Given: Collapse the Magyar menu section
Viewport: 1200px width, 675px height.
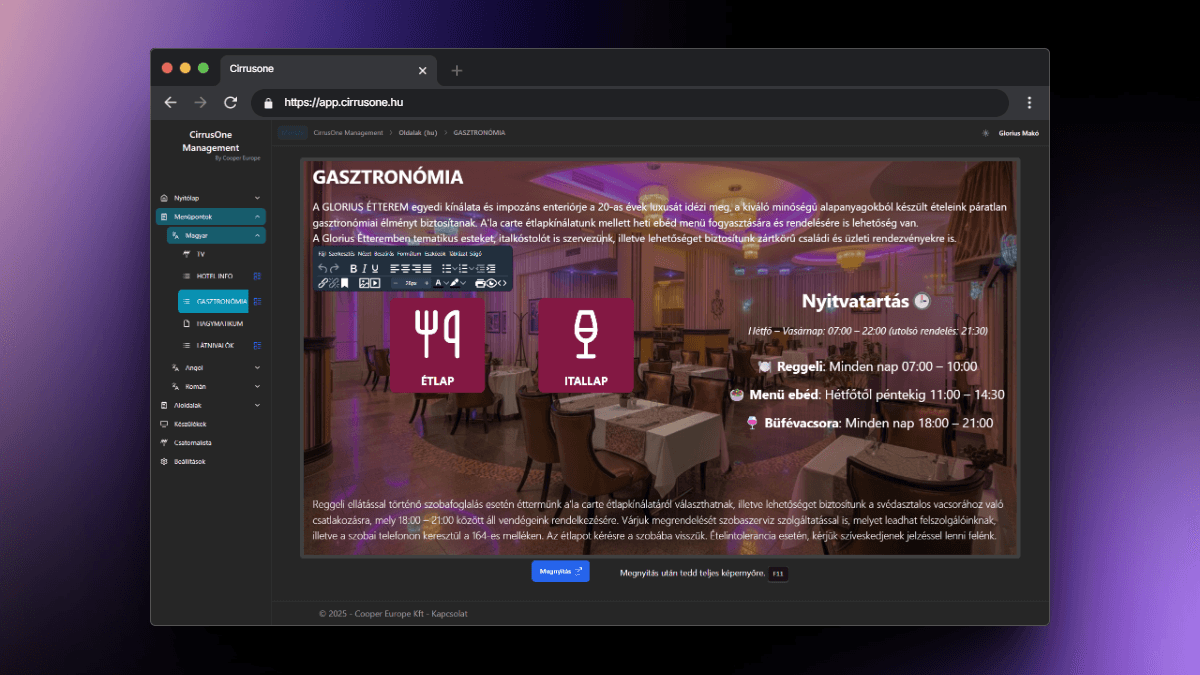Looking at the screenshot, I should click(x=213, y=235).
